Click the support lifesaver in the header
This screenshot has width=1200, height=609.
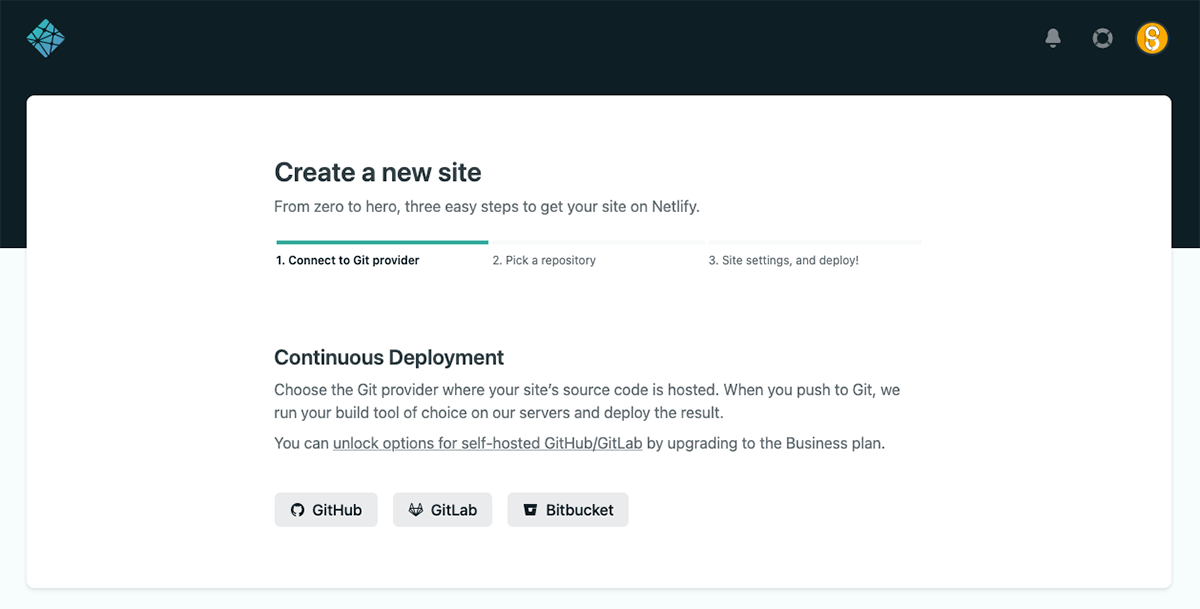[1102, 37]
